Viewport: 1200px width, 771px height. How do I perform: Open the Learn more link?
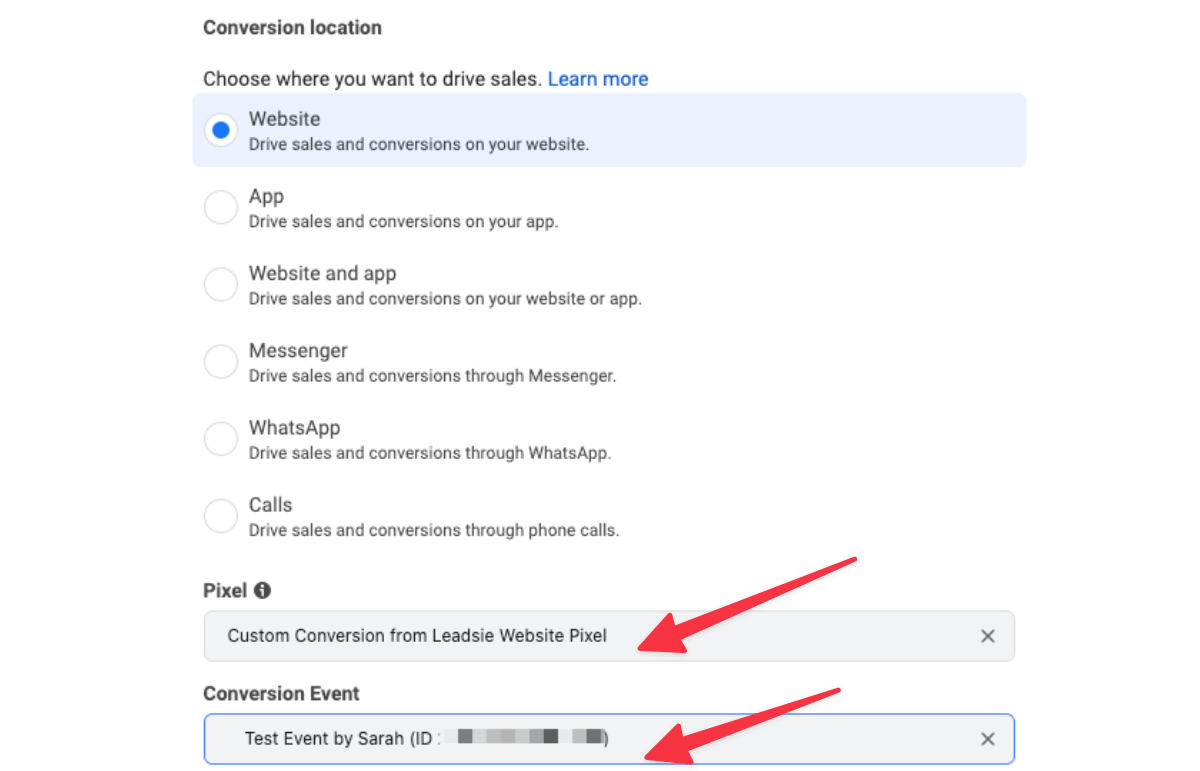(597, 78)
